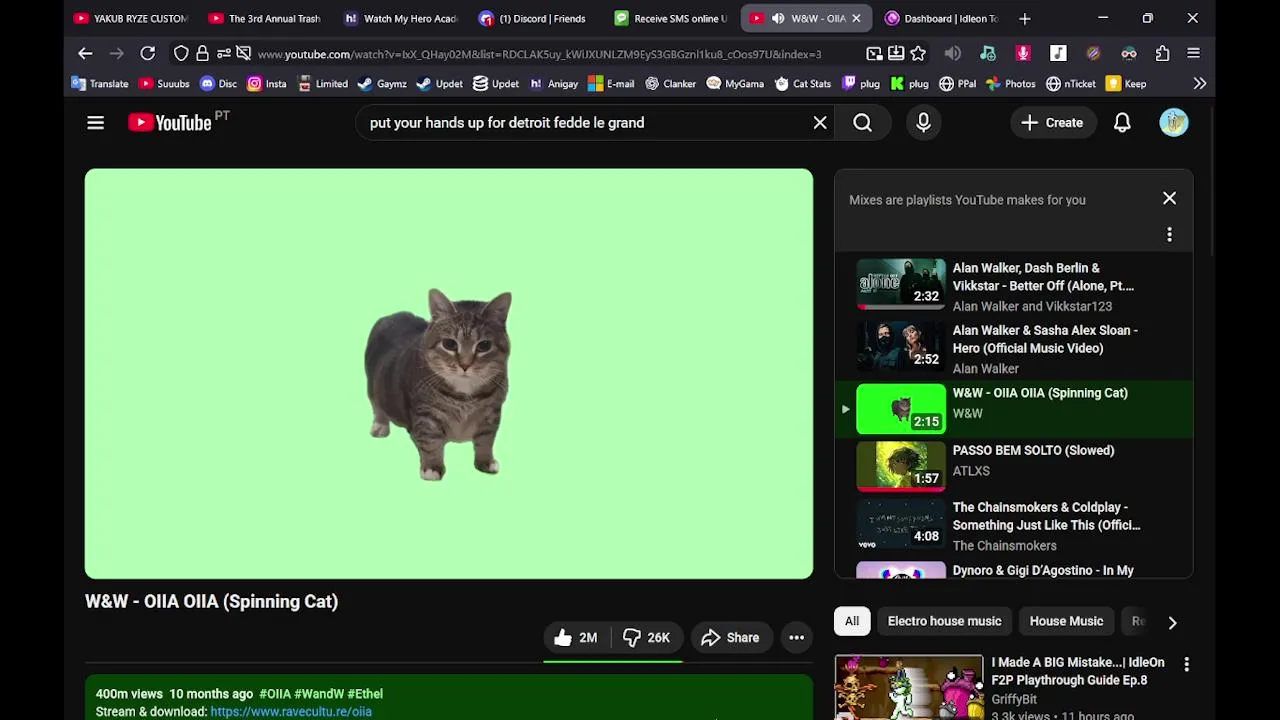Open options for the IdleOn recommended video
This screenshot has height=720, width=1280.
(1186, 664)
